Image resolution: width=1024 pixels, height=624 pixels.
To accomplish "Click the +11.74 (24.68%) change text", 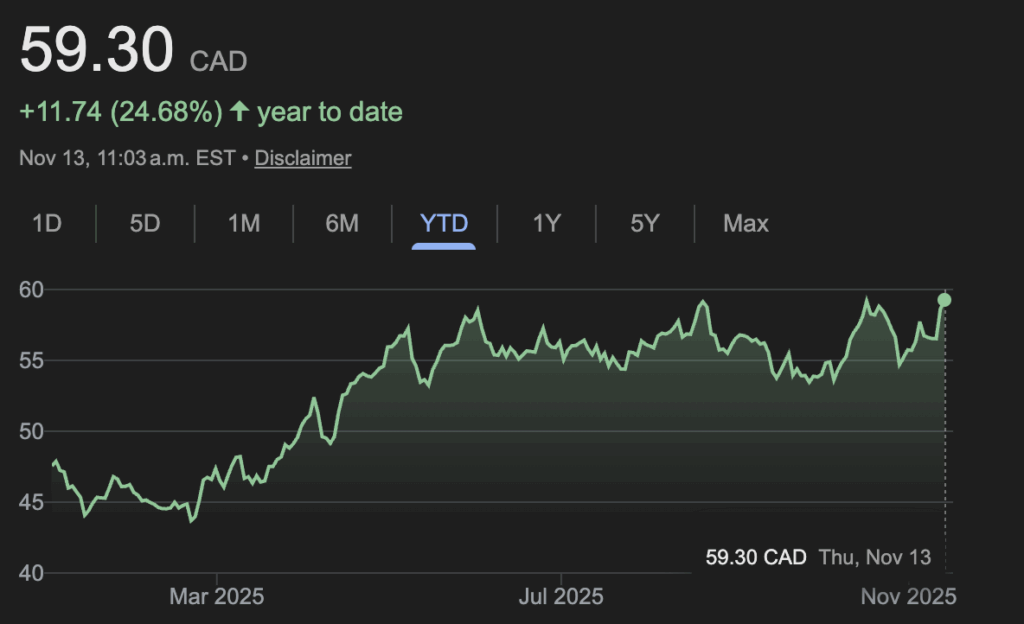I will 121,112.
